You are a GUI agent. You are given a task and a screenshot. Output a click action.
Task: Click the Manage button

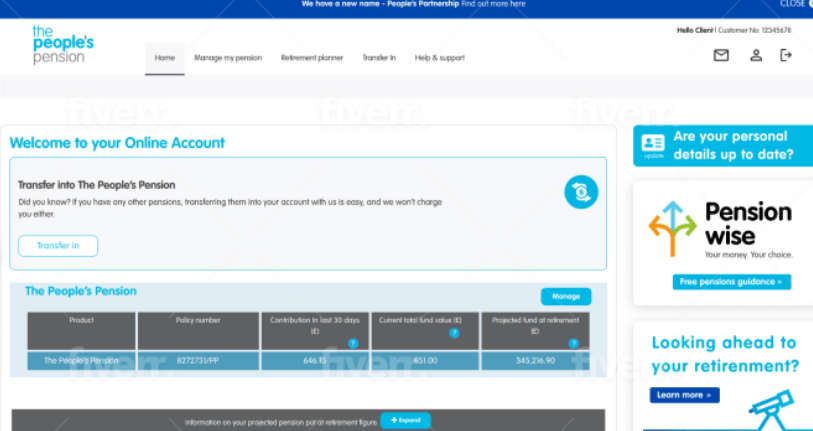point(566,297)
